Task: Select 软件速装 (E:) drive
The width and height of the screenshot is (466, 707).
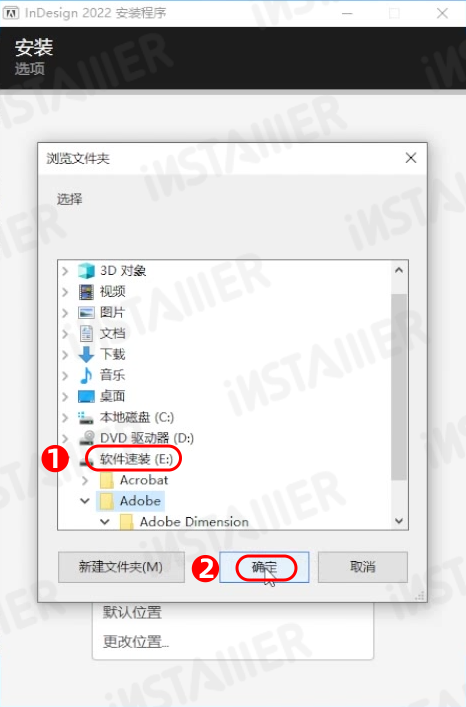Action: 136,459
